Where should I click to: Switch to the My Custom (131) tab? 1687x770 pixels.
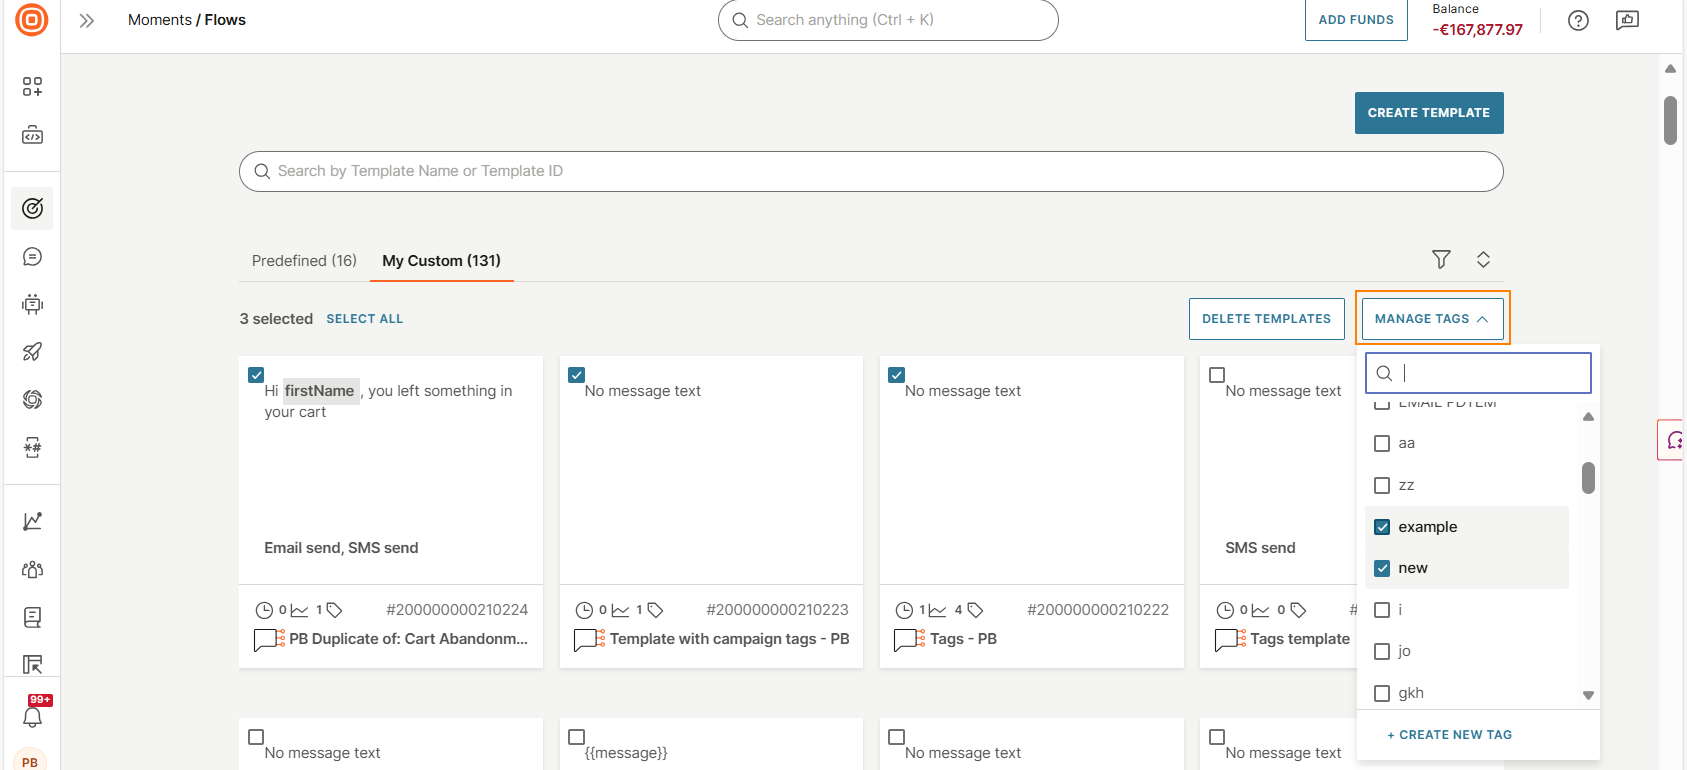coord(441,261)
